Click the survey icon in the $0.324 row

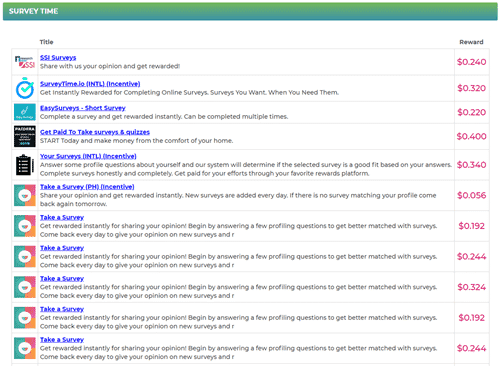tap(25, 287)
